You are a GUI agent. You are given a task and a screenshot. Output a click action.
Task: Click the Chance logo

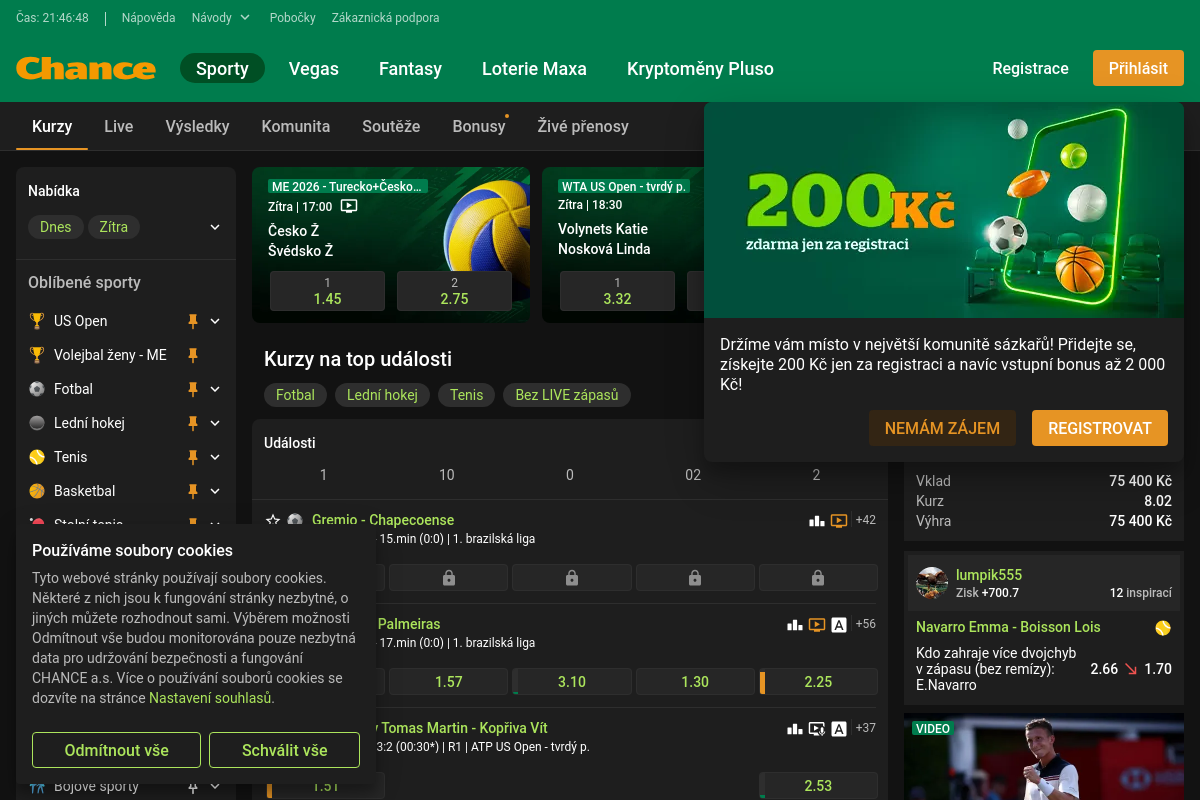(x=86, y=69)
